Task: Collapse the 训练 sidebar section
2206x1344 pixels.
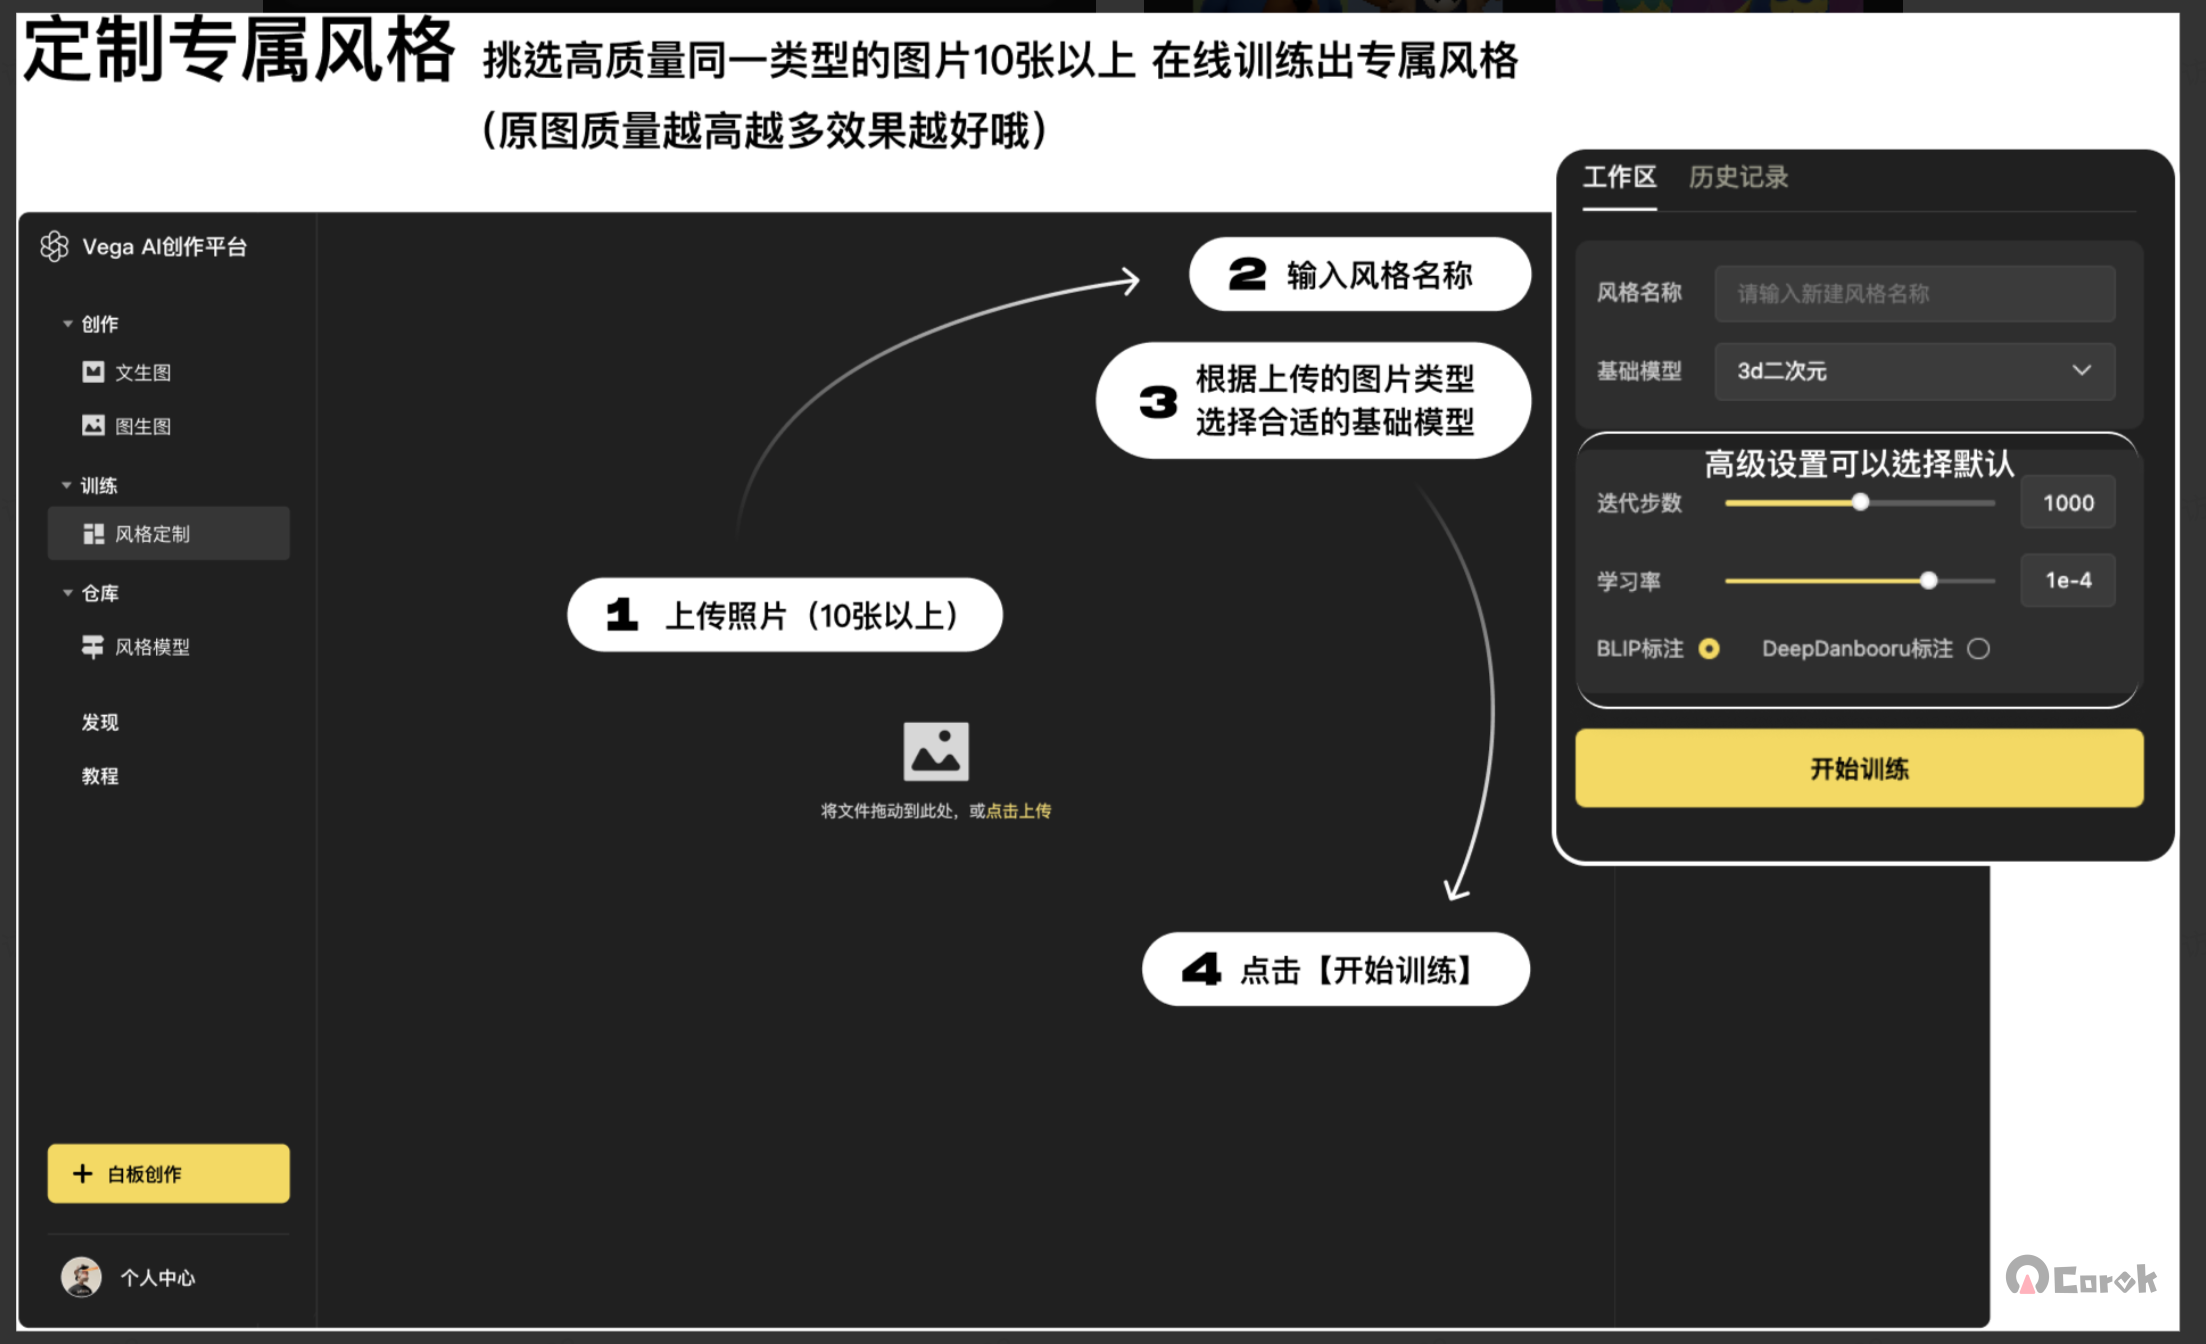Action: [67, 486]
